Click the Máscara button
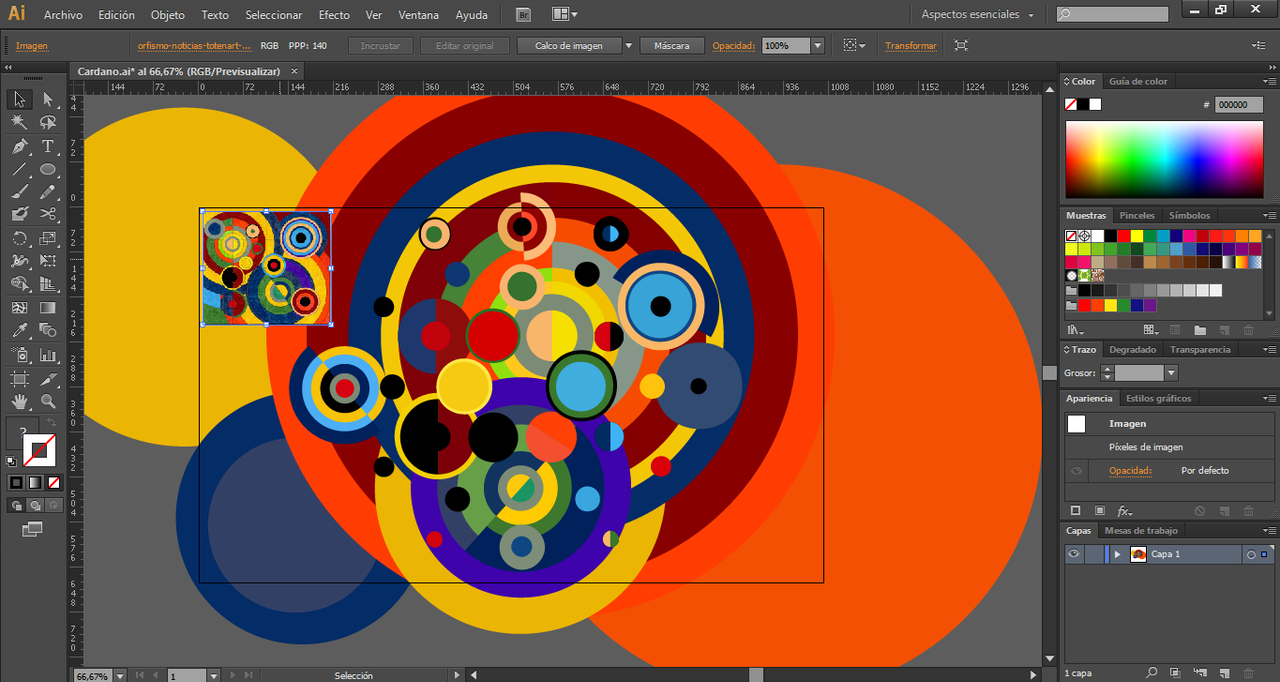 pos(671,46)
